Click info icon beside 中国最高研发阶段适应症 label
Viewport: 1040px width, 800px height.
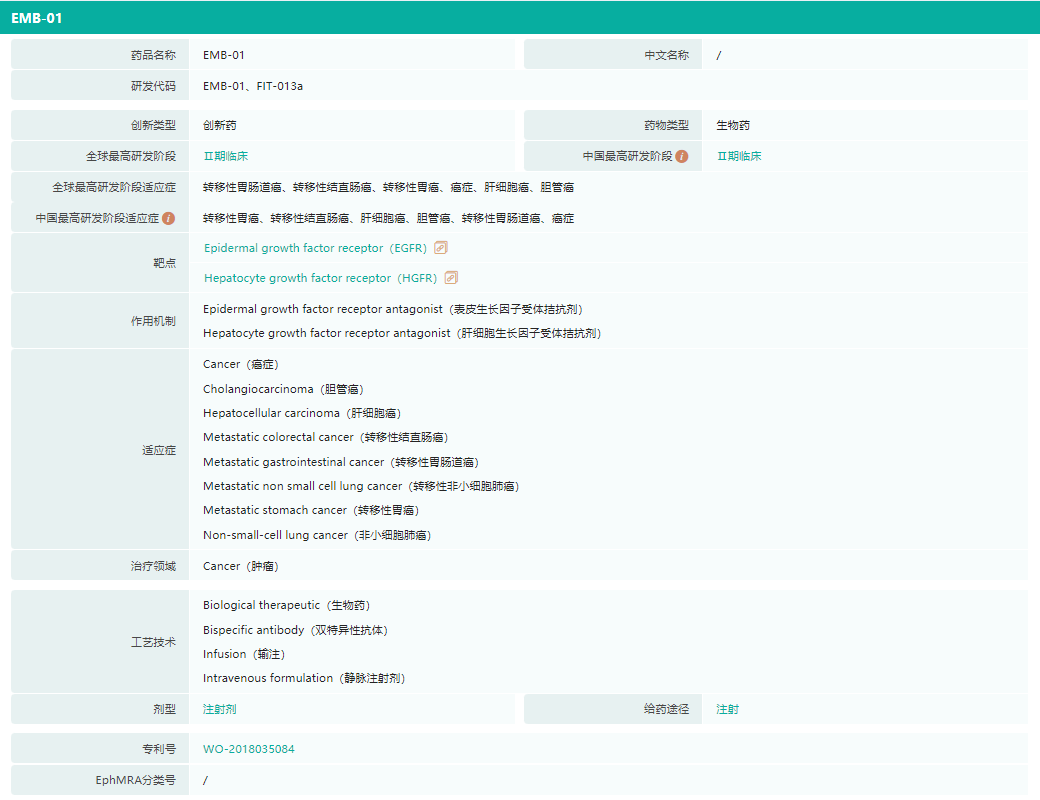(x=169, y=218)
